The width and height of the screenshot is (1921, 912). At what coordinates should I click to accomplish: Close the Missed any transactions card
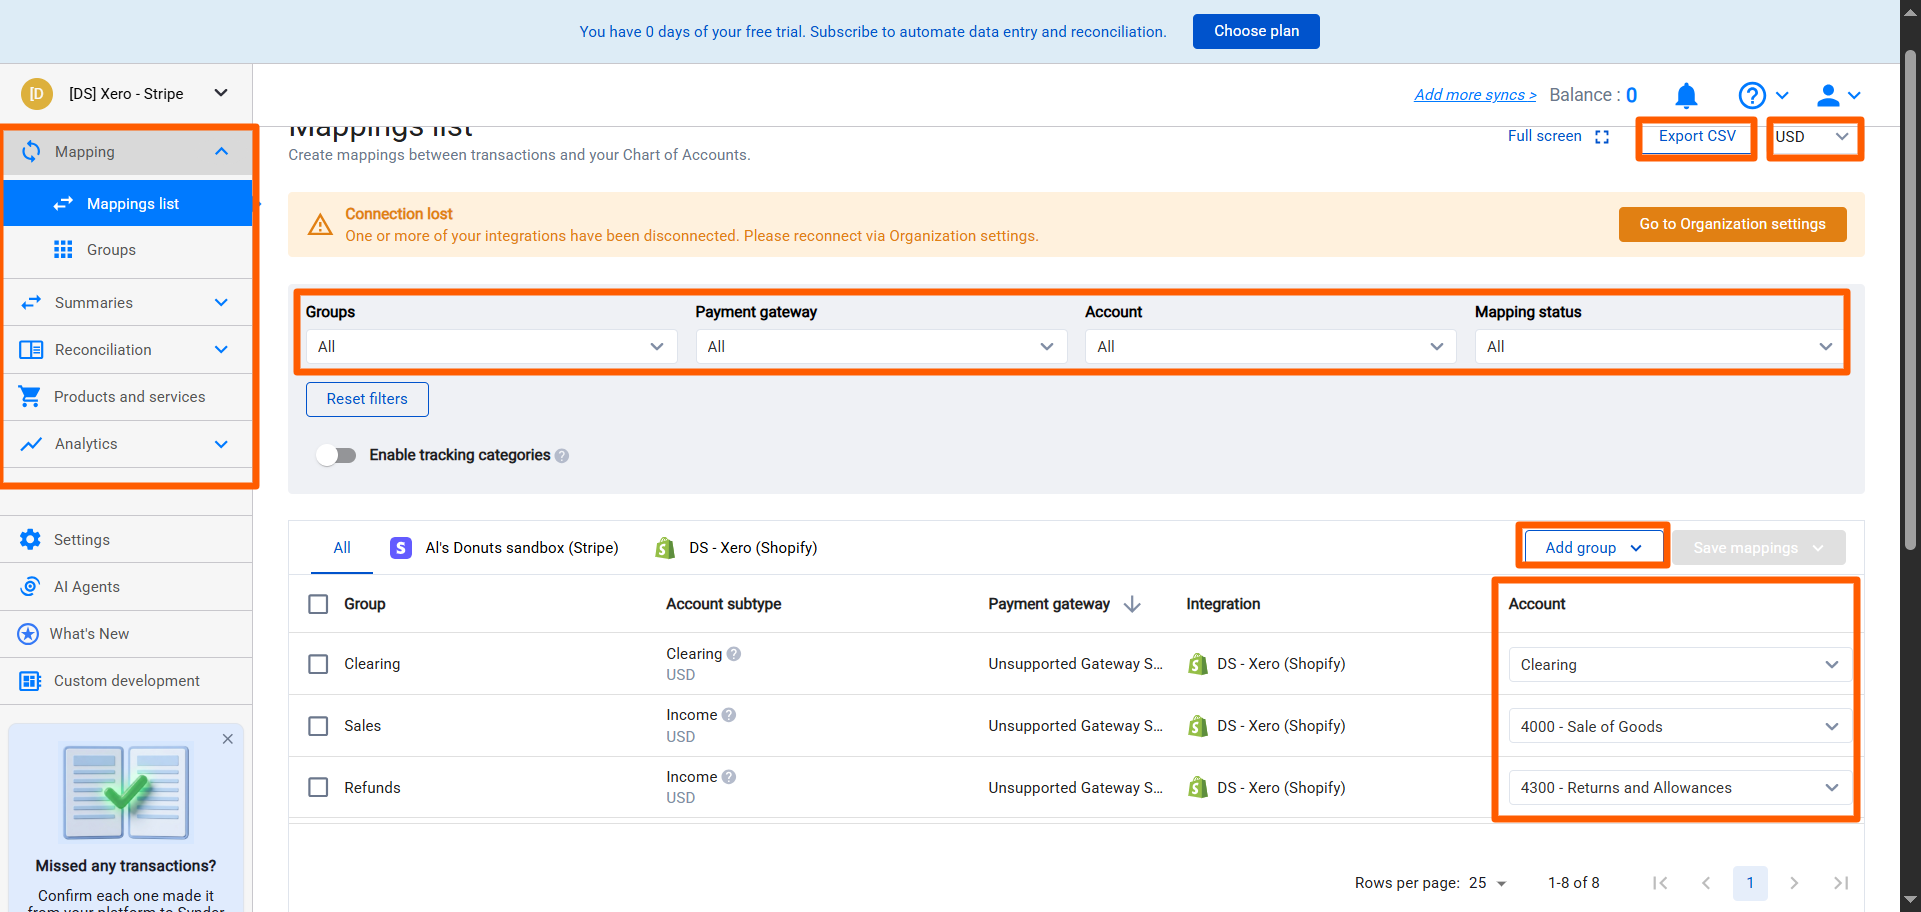tap(228, 739)
